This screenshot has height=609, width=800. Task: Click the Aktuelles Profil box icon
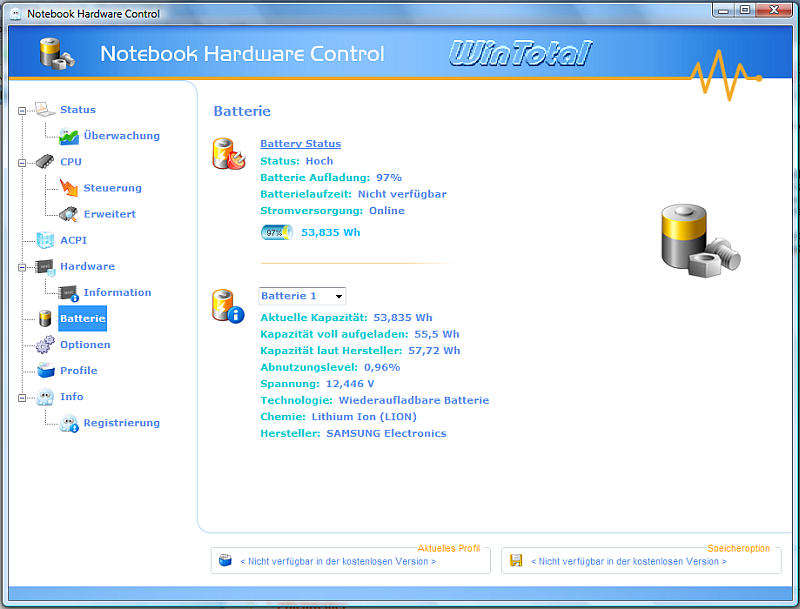pyautogui.click(x=225, y=561)
